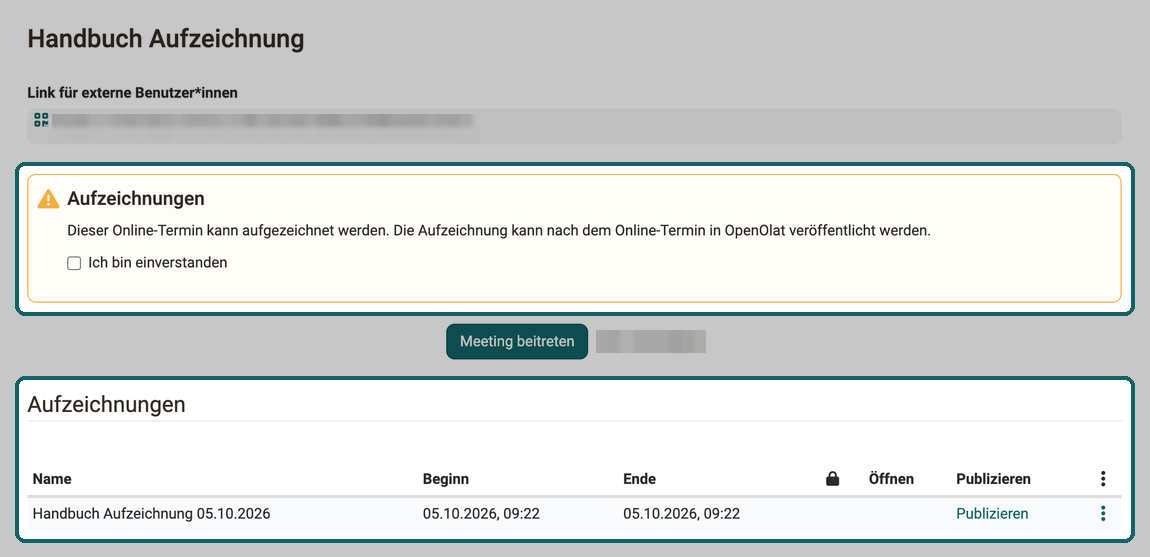Click the Aufzeichnungen section heading above the table

pos(106,404)
